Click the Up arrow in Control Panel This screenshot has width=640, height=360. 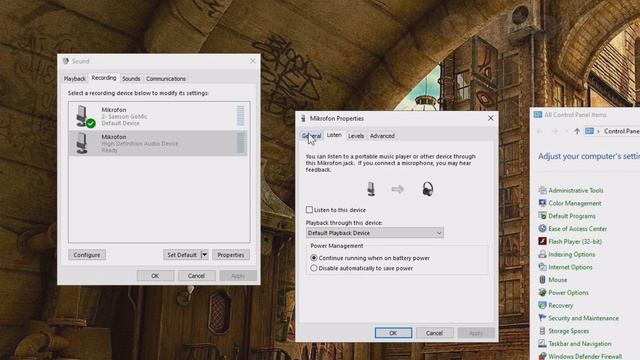click(x=577, y=131)
